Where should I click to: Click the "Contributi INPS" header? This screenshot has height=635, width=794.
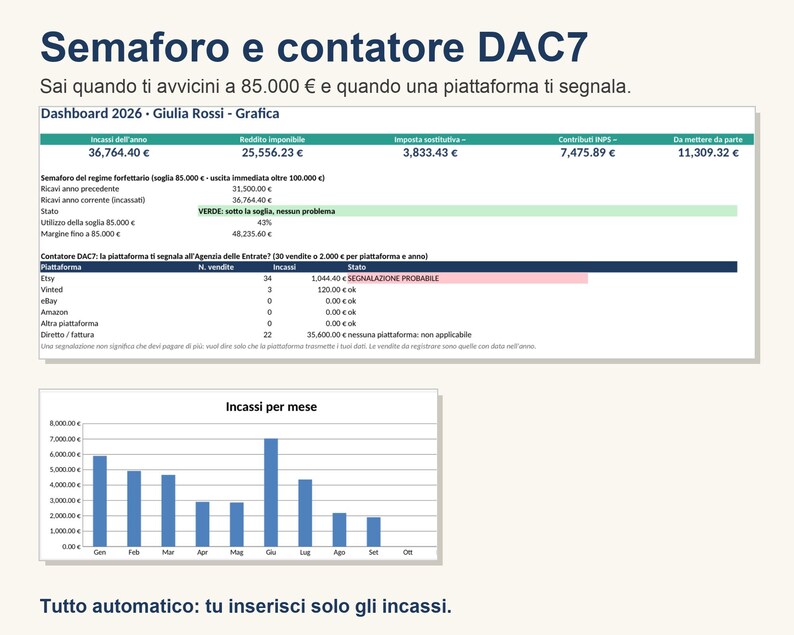point(587,139)
